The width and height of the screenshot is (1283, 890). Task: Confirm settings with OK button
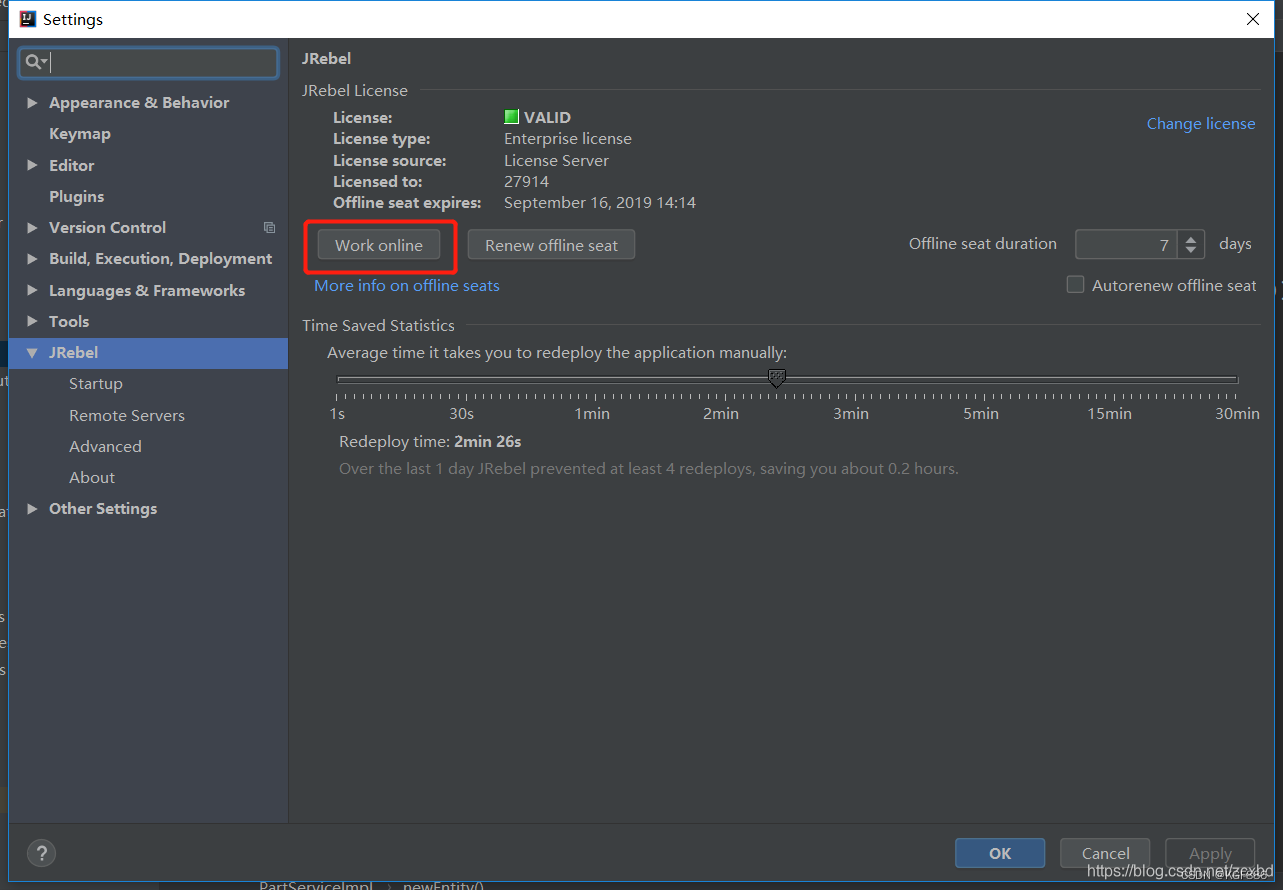coord(1000,853)
